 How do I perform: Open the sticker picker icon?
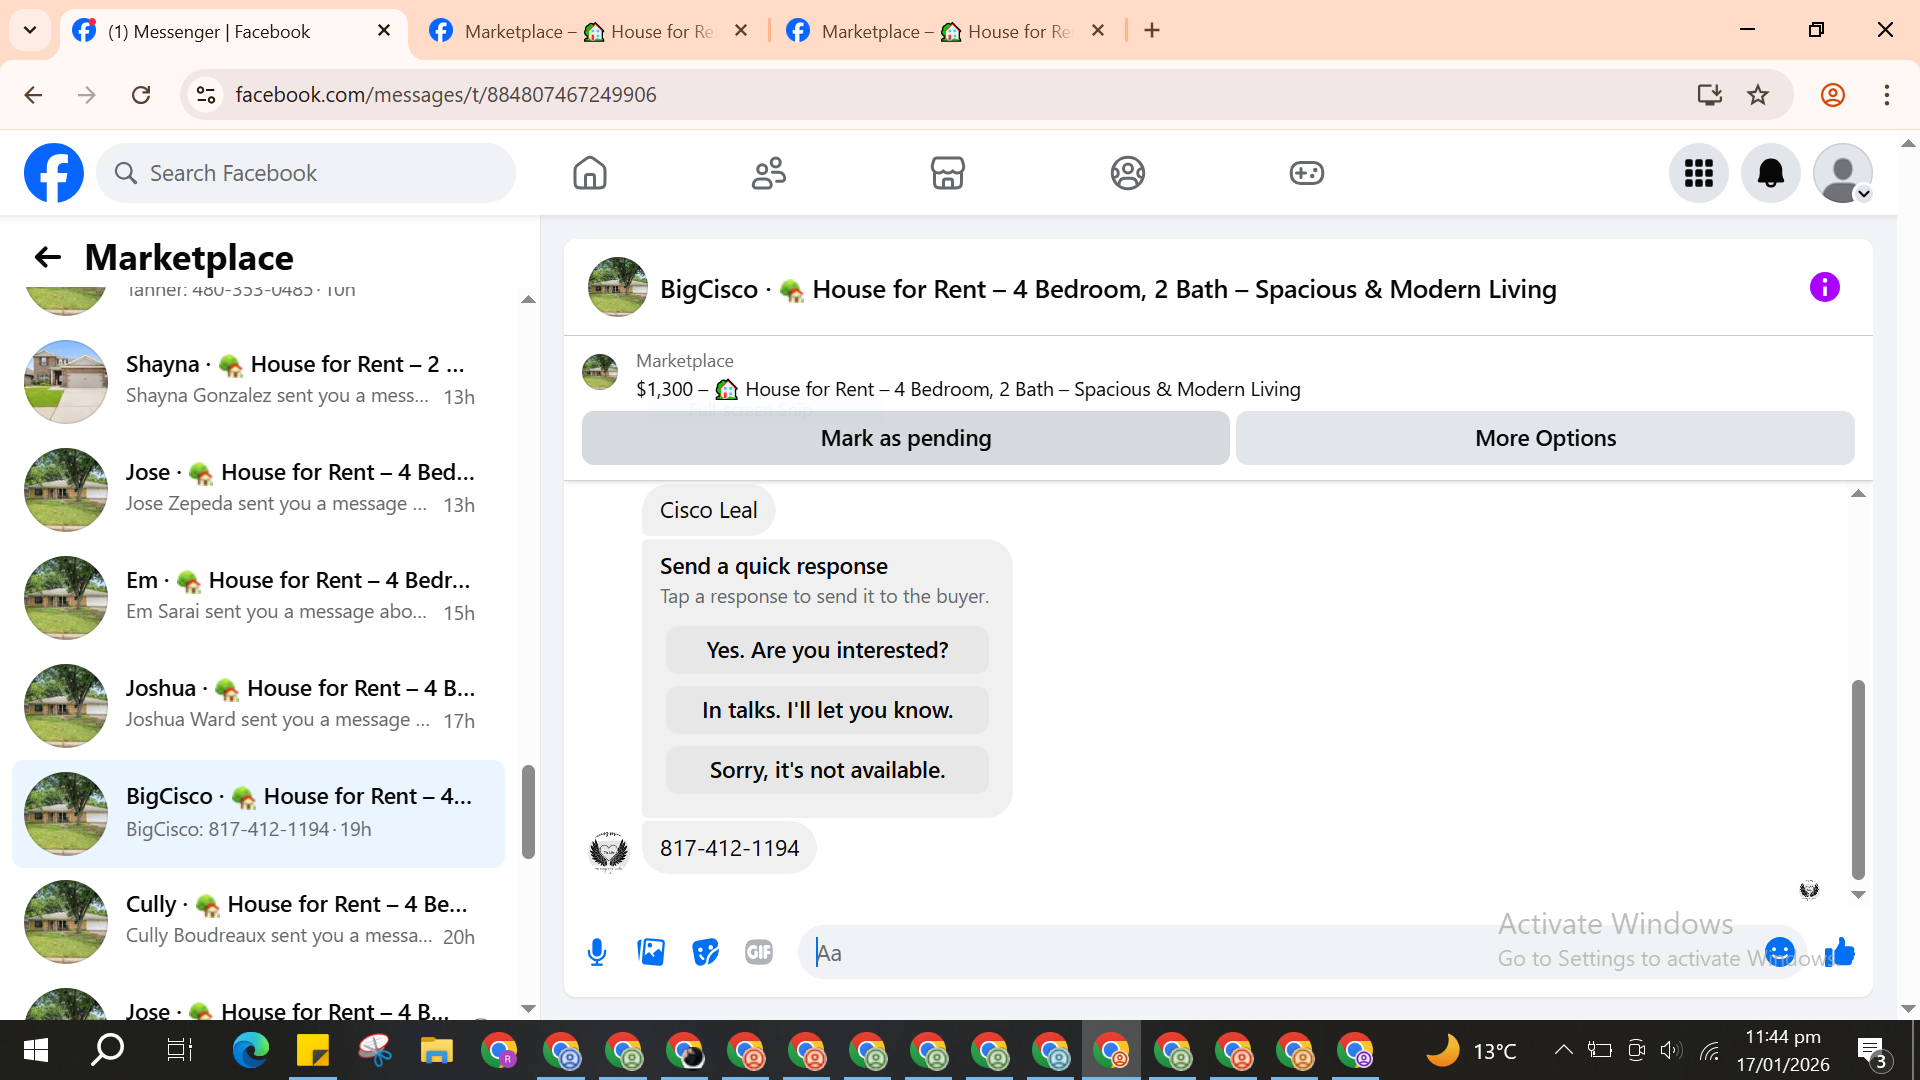705,952
